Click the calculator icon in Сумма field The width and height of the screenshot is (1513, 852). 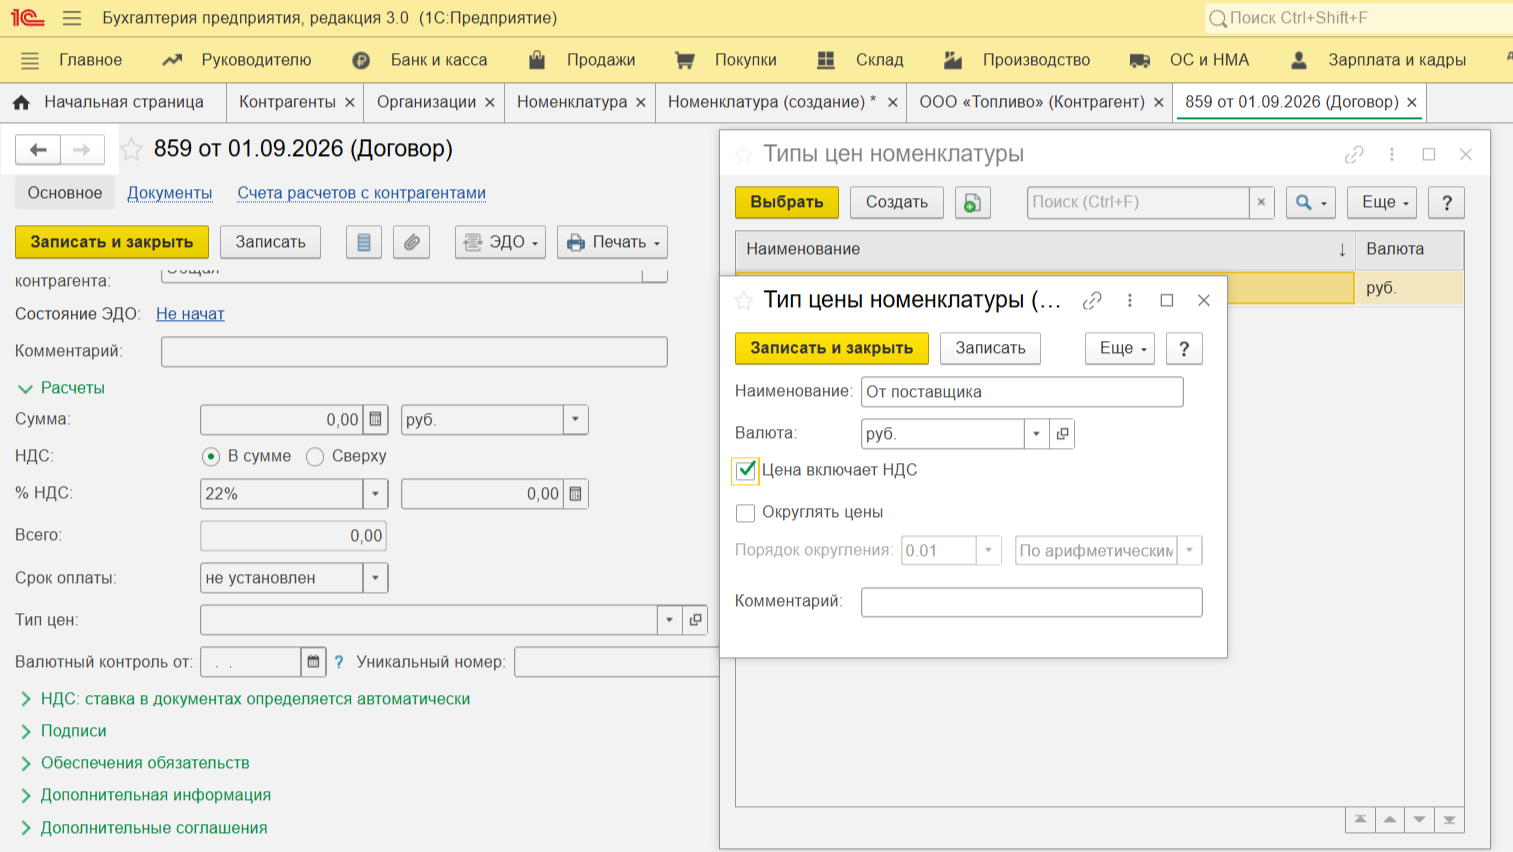(376, 420)
